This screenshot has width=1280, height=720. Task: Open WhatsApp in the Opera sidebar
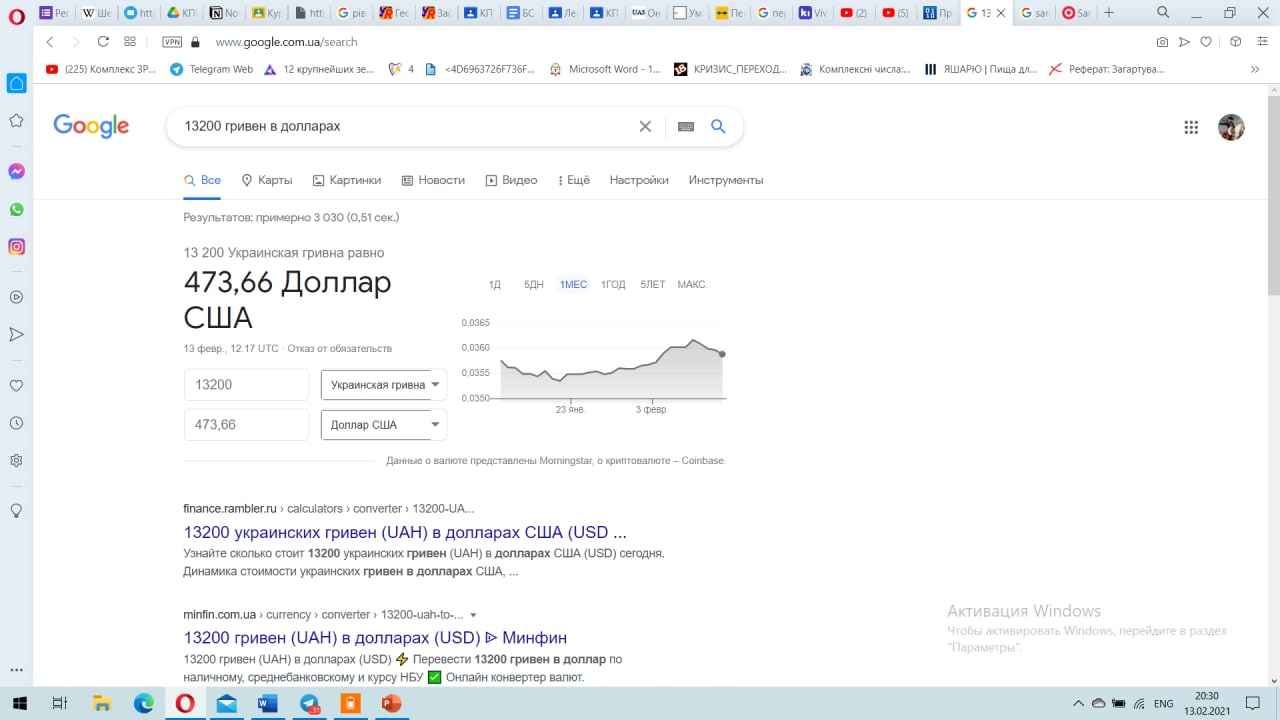(16, 209)
